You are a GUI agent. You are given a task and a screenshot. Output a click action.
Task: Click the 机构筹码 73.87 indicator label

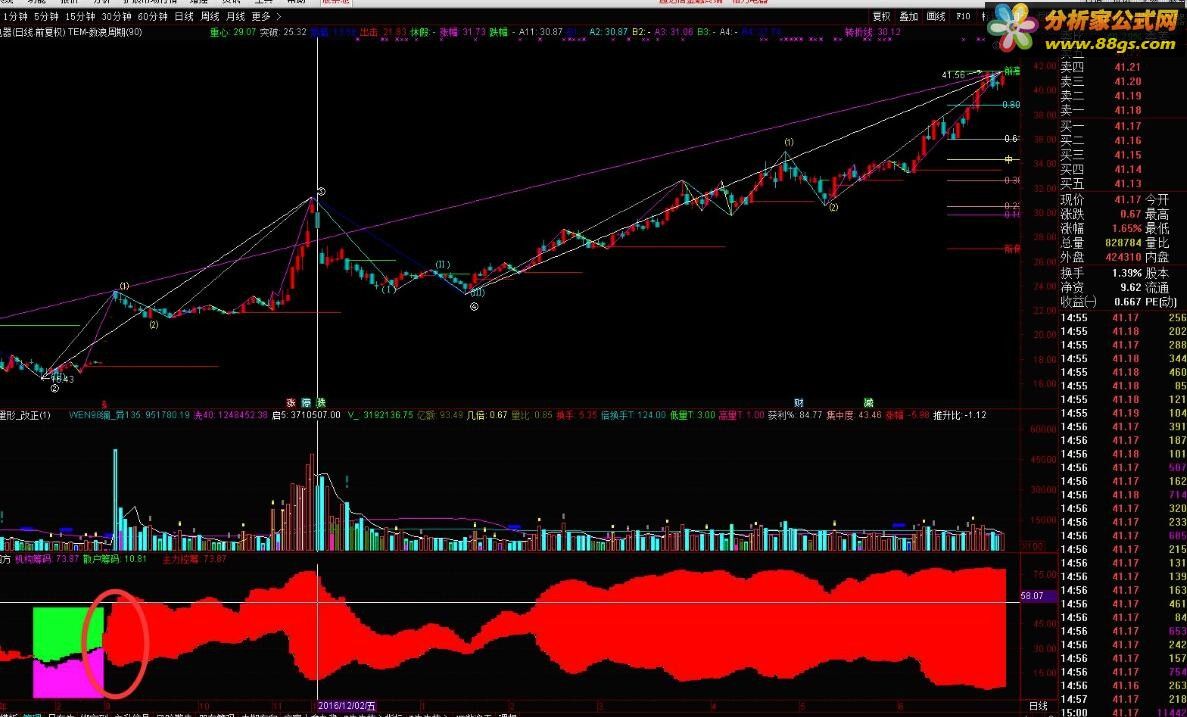47,559
